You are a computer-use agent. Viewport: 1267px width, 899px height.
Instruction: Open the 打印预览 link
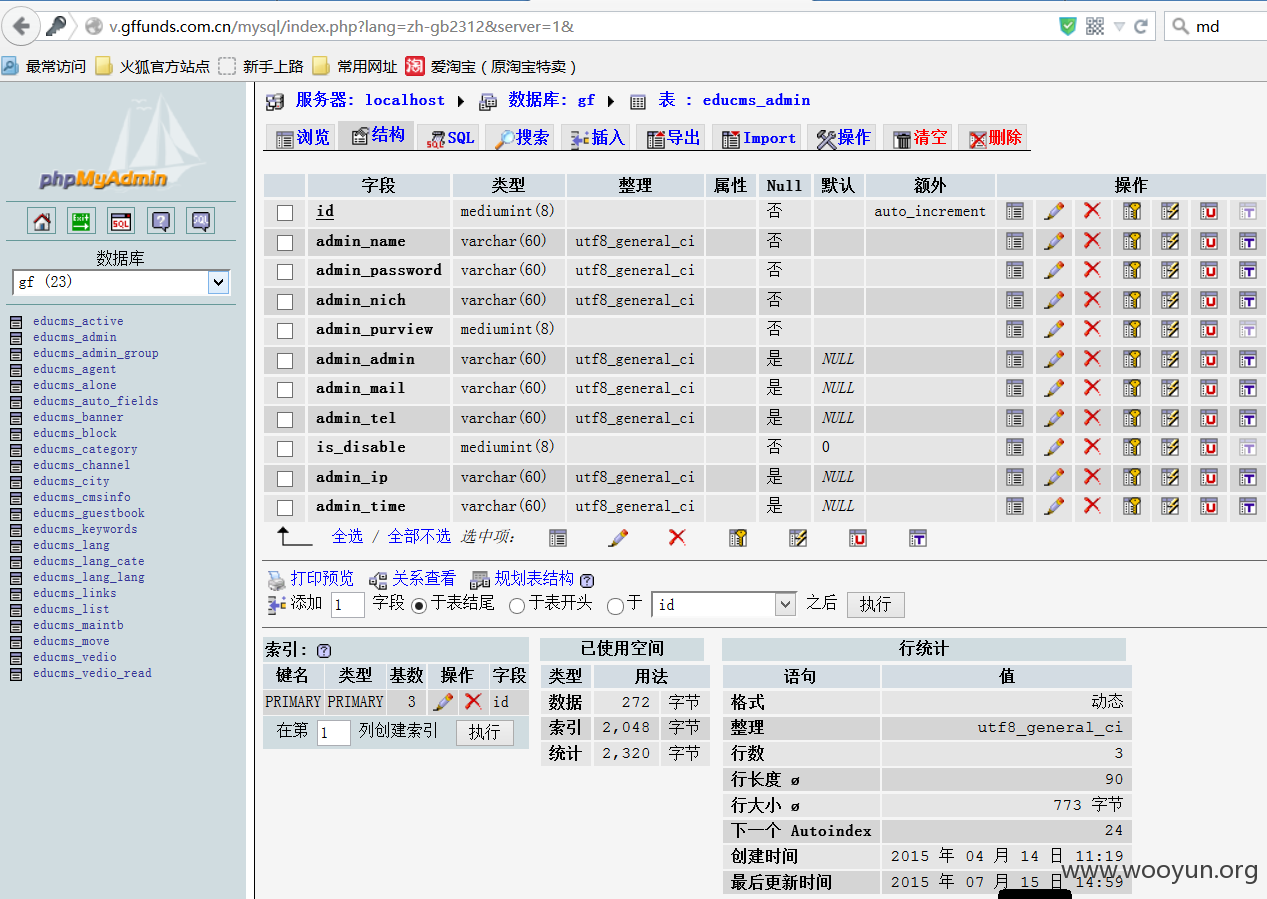[322, 578]
